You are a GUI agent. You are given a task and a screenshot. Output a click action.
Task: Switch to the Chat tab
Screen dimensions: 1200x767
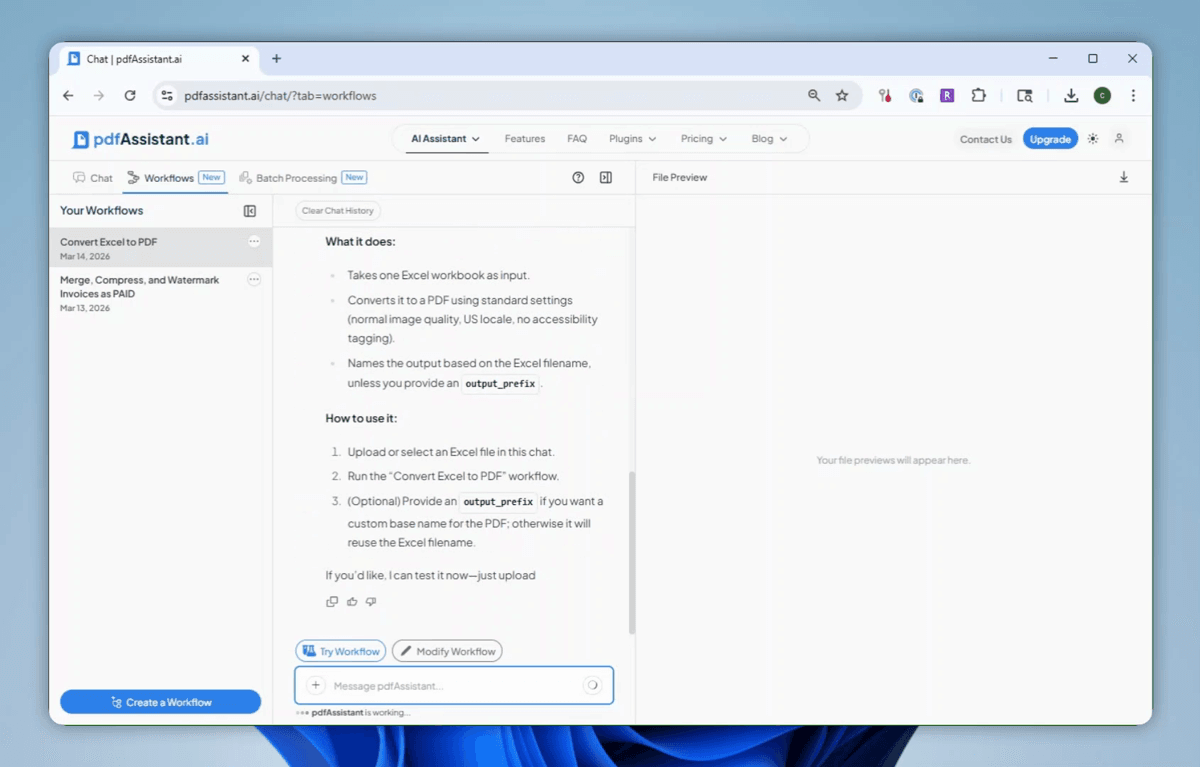tap(93, 178)
